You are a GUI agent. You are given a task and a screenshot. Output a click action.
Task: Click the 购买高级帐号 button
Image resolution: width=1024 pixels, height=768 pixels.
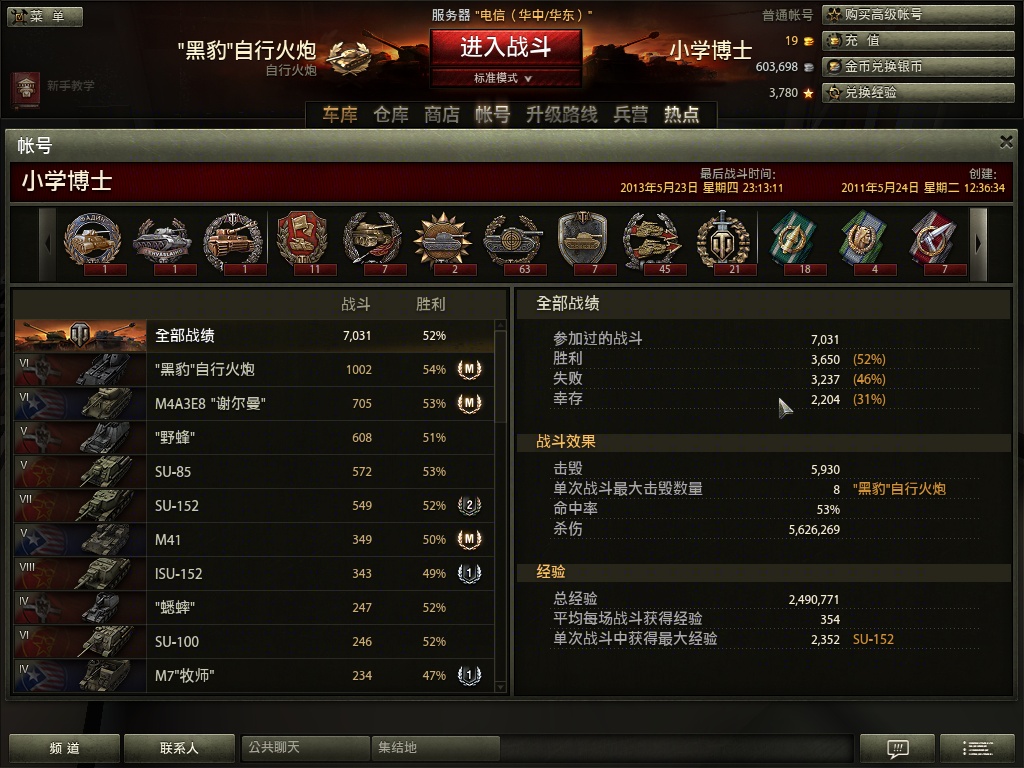point(918,14)
